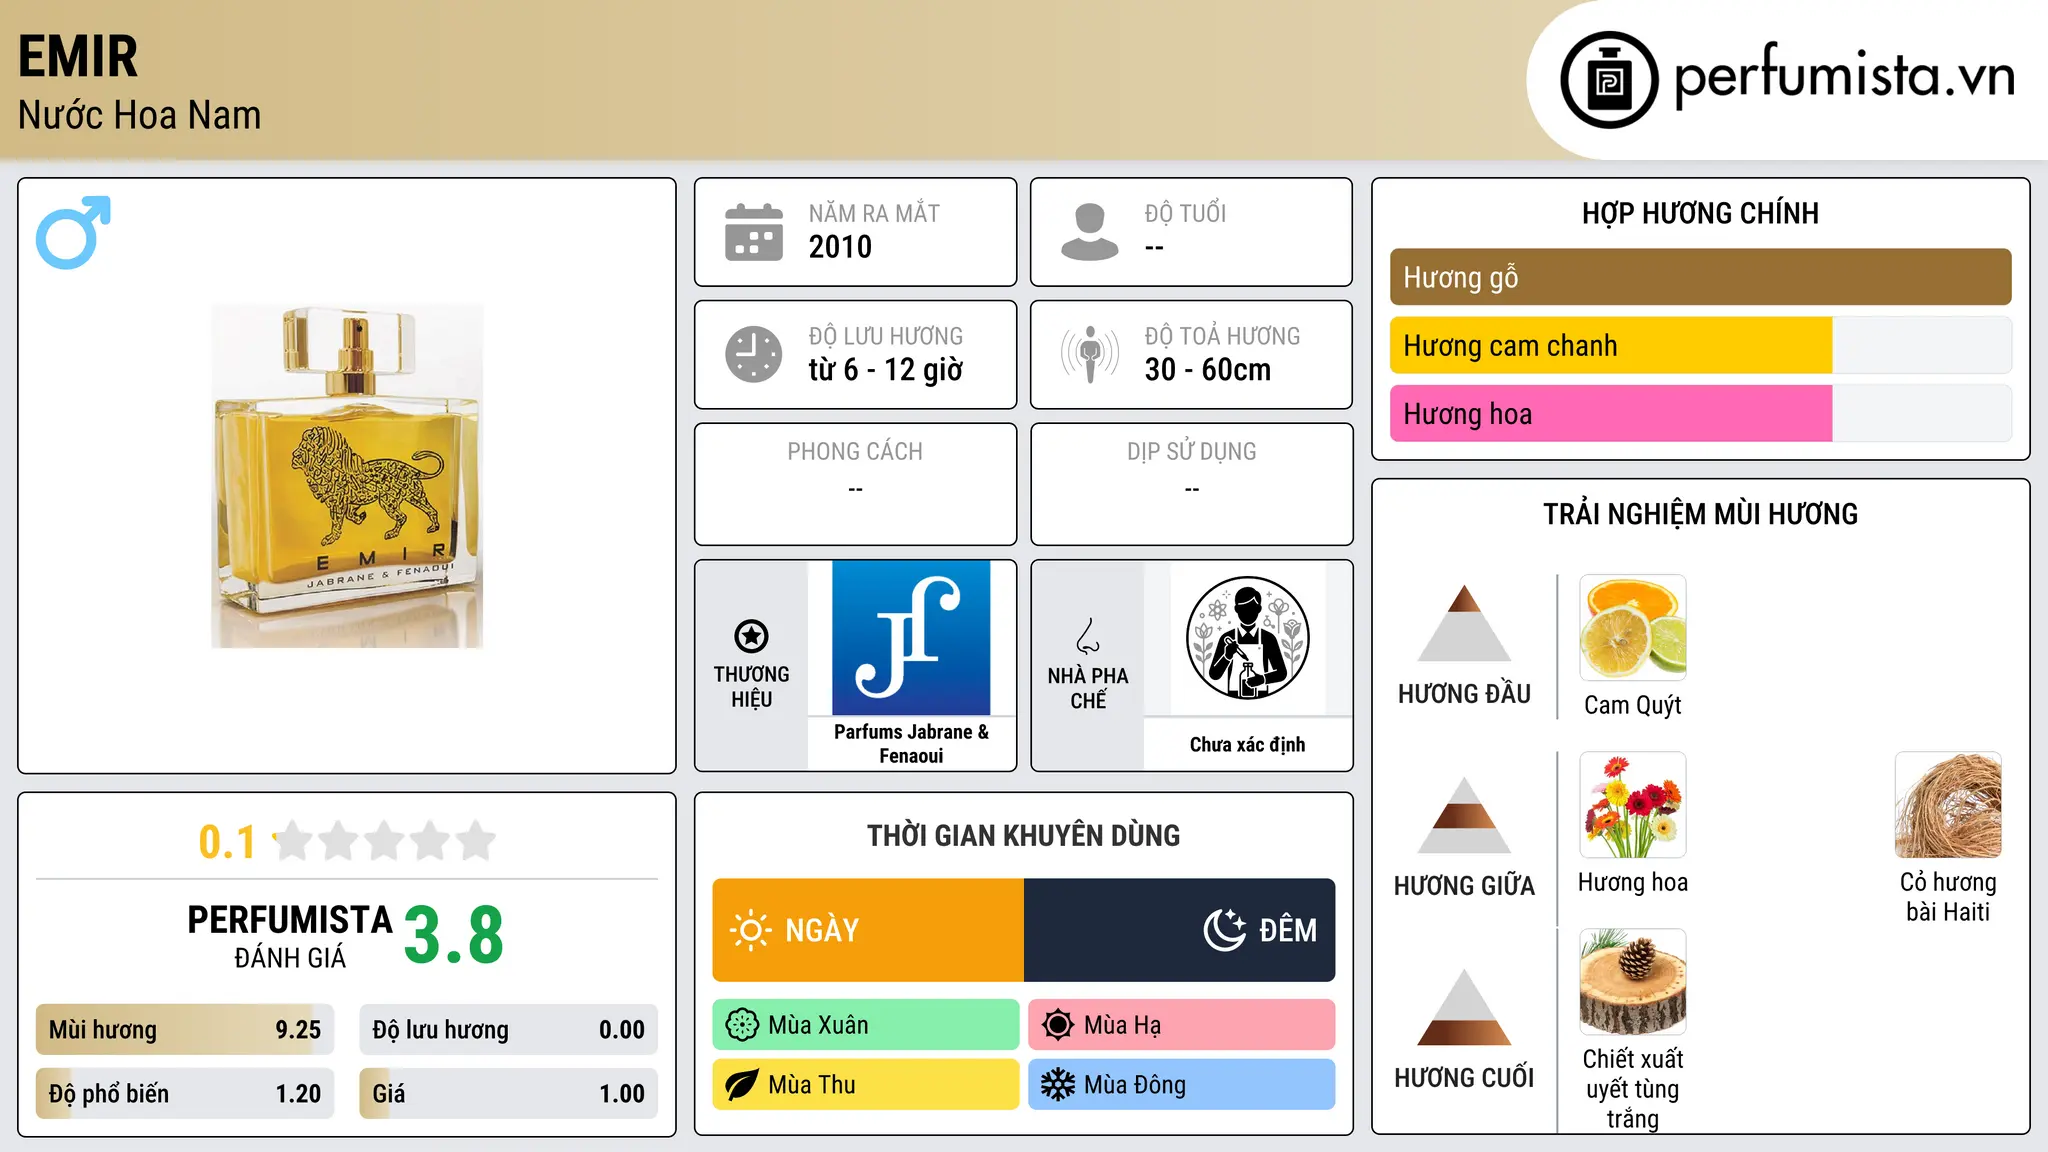Click the EMIR perfume title
The height and width of the screenshot is (1152, 2048).
pyautogui.click(x=78, y=56)
